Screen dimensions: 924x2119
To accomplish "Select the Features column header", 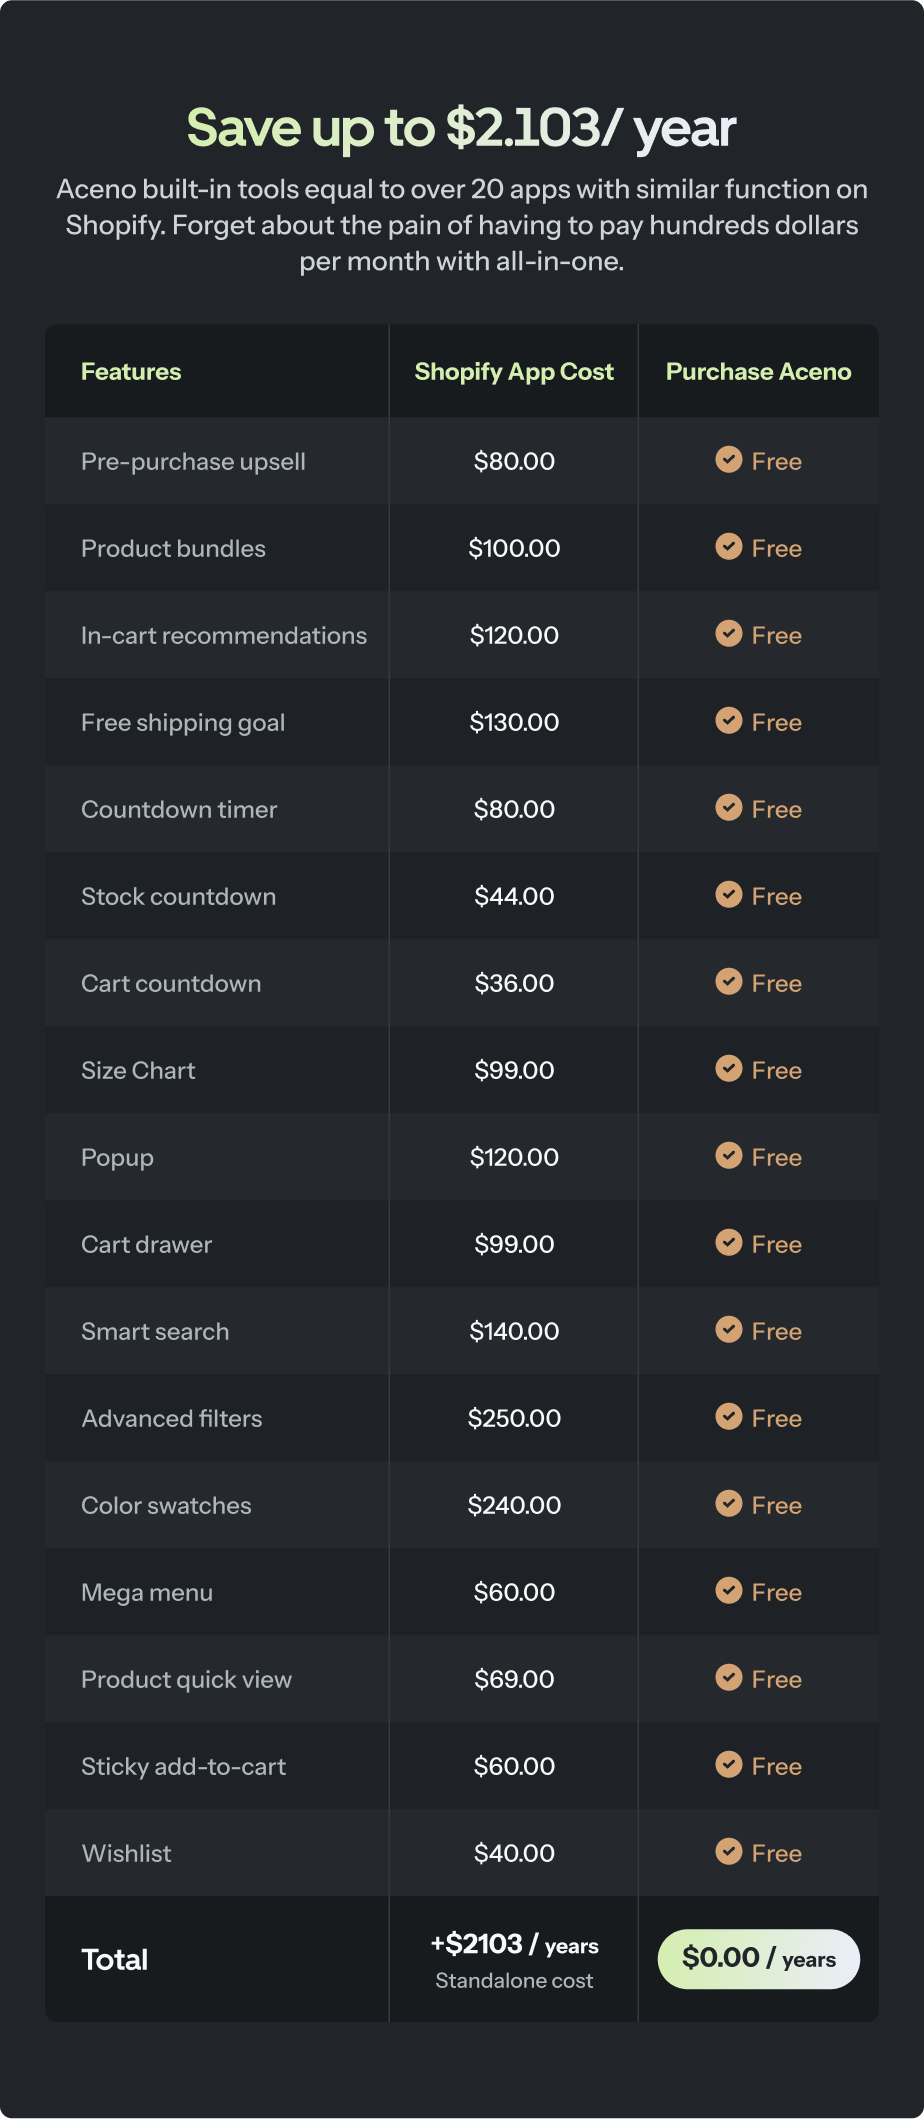I will 131,372.
